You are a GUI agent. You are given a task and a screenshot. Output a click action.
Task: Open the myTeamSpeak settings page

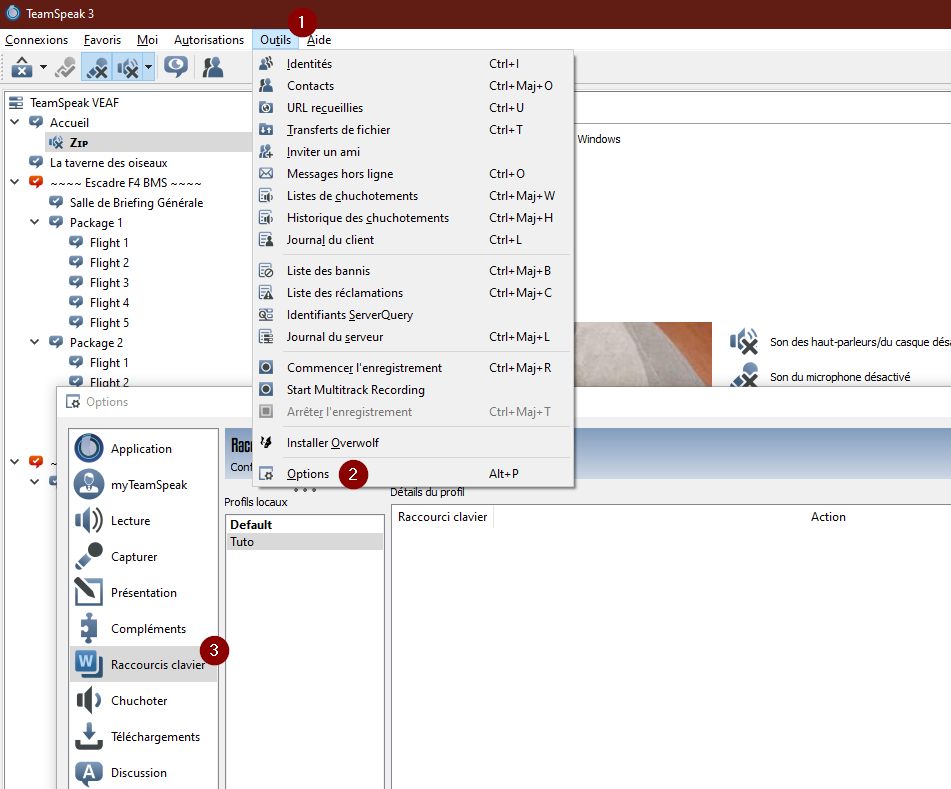[x=149, y=485]
